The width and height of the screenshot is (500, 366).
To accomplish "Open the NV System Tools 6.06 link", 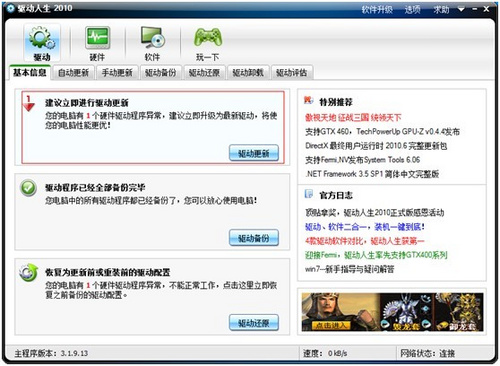I will pos(362,160).
